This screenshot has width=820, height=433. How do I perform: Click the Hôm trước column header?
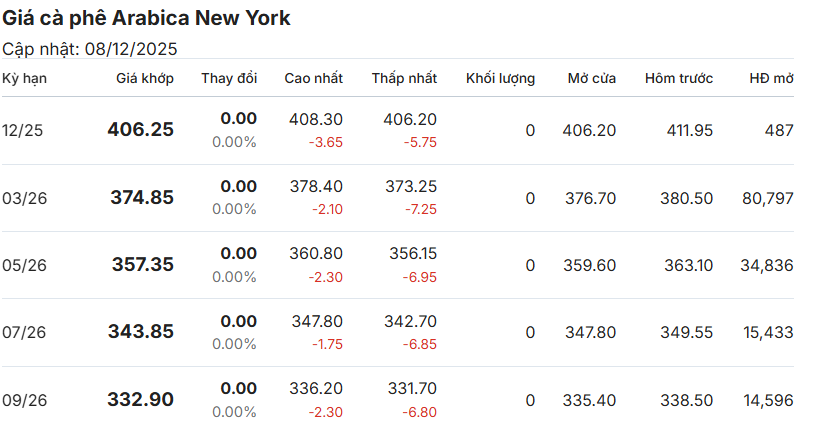[679, 78]
